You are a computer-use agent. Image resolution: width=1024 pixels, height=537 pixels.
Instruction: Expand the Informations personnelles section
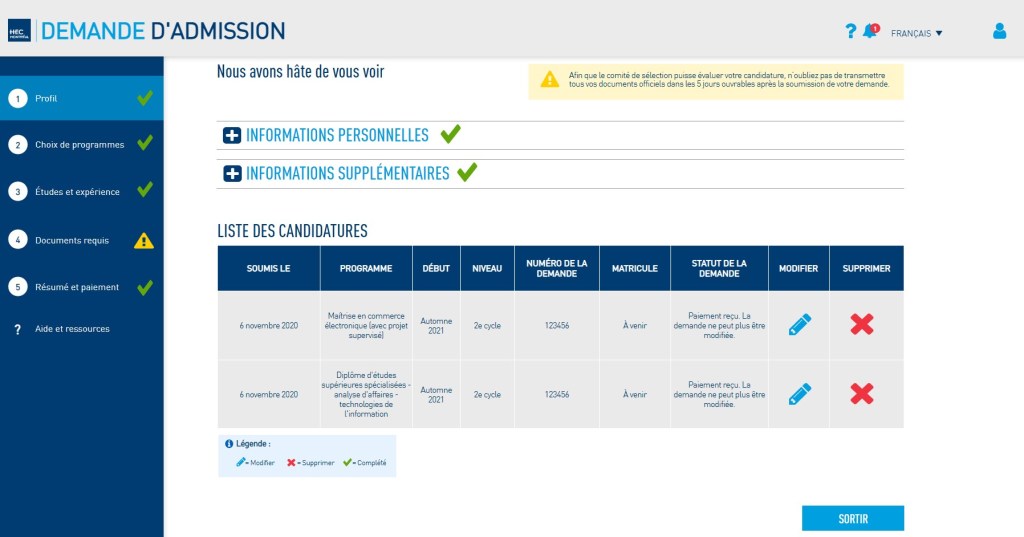click(x=232, y=136)
